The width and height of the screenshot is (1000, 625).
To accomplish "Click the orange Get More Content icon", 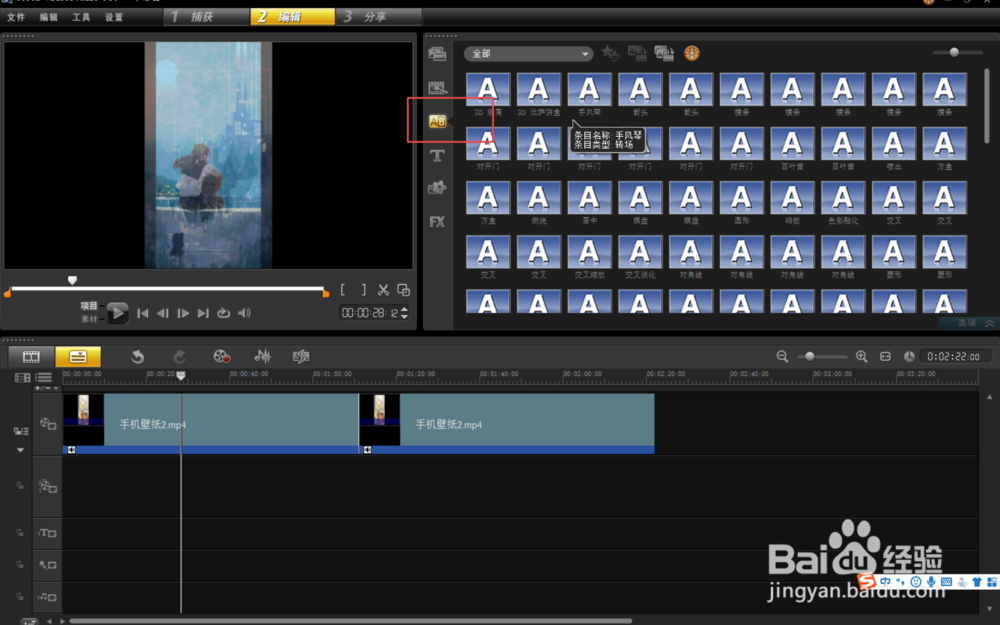I will coord(692,53).
